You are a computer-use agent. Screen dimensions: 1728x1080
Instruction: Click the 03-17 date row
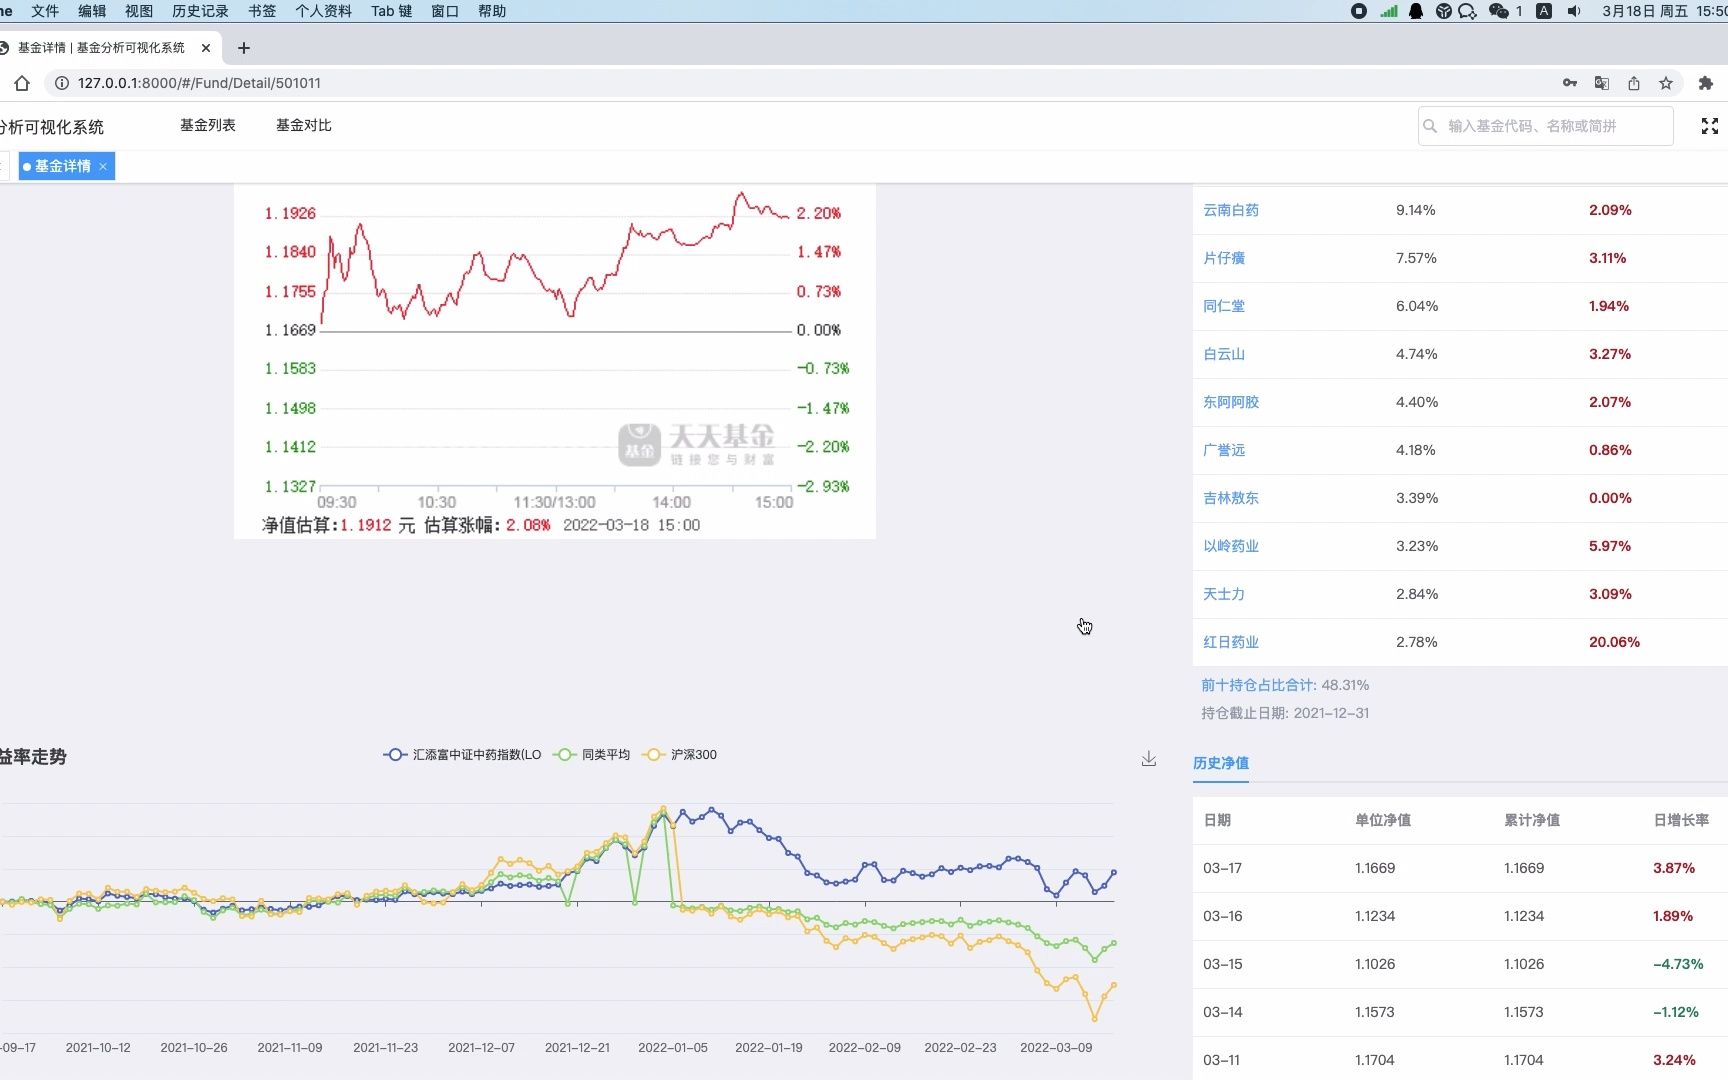click(x=1460, y=868)
